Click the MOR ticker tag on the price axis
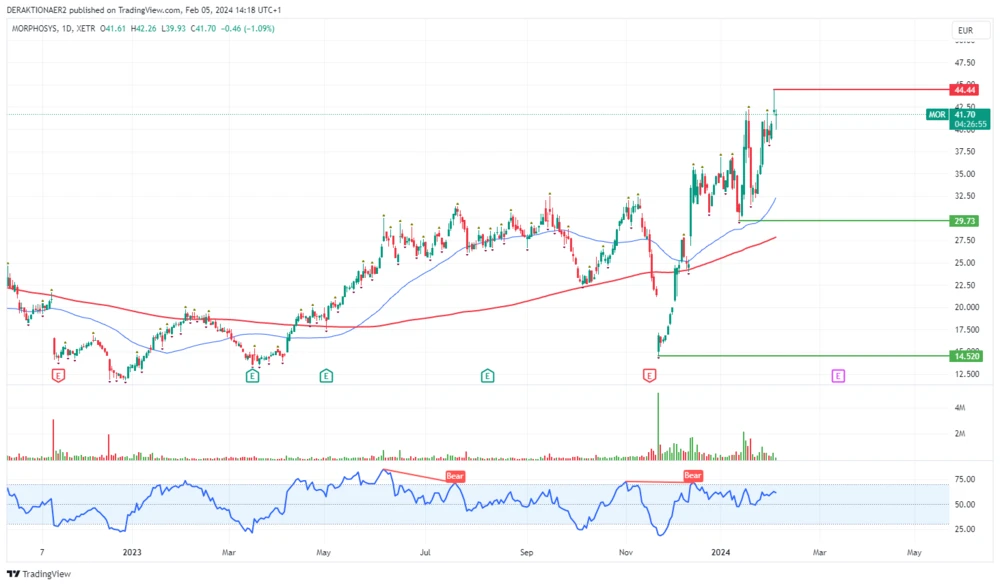This screenshot has height=586, width=1000. [936, 115]
